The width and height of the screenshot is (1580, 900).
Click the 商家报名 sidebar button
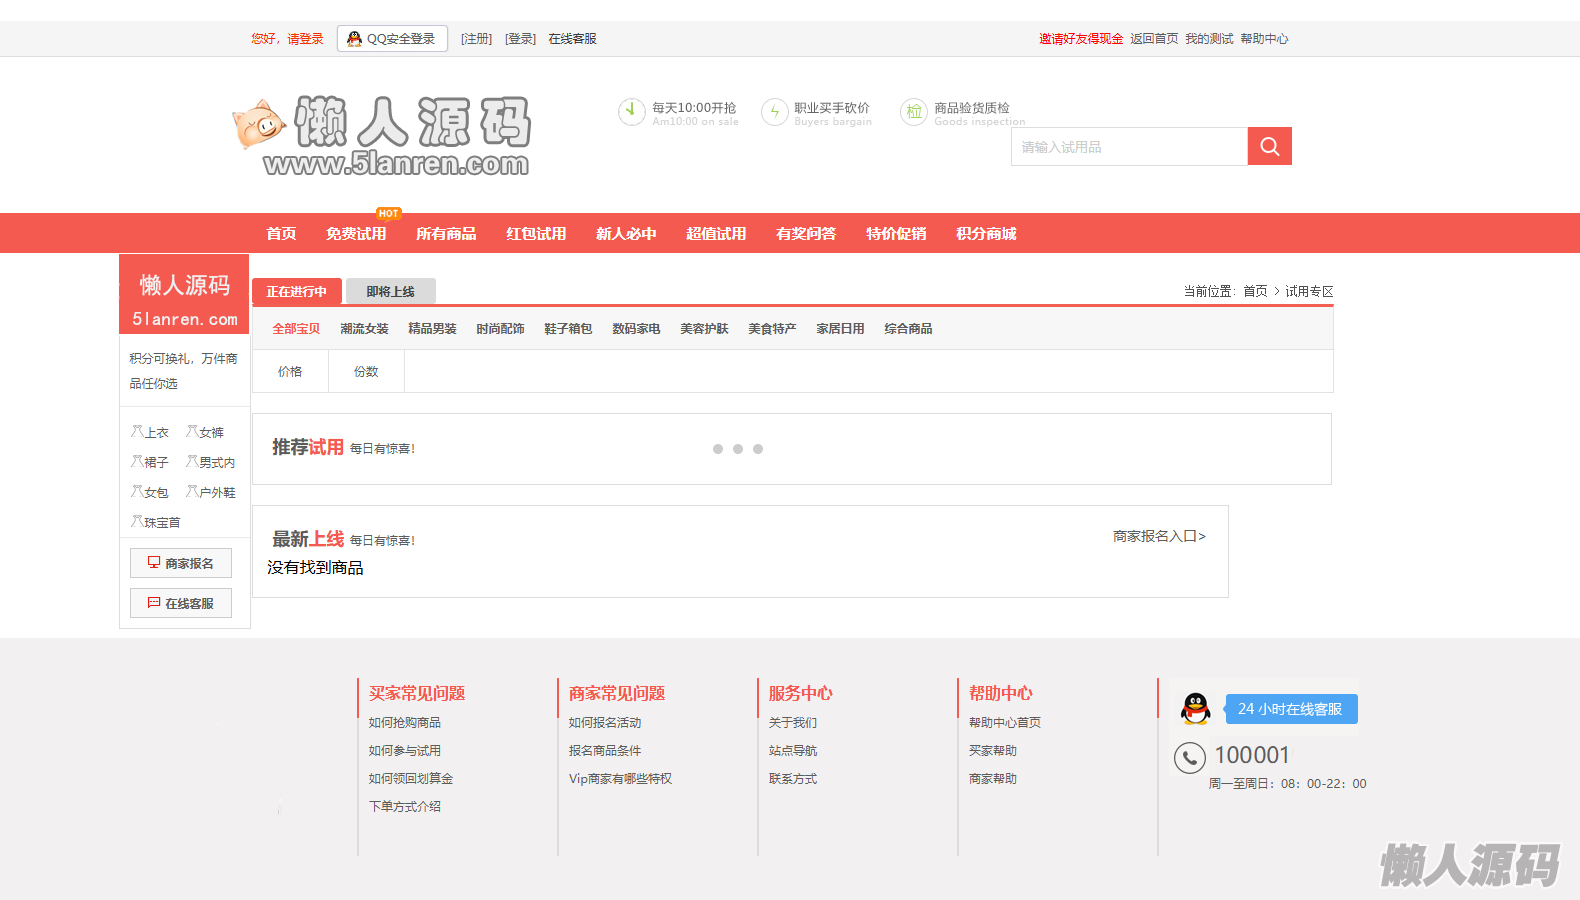tap(181, 563)
